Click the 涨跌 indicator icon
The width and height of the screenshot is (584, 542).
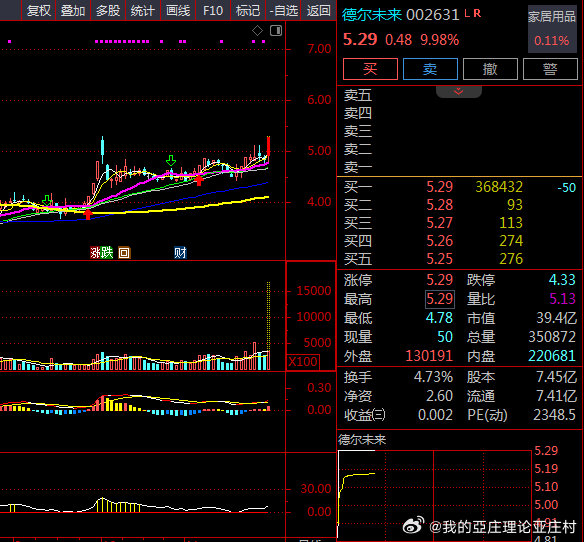(x=101, y=253)
